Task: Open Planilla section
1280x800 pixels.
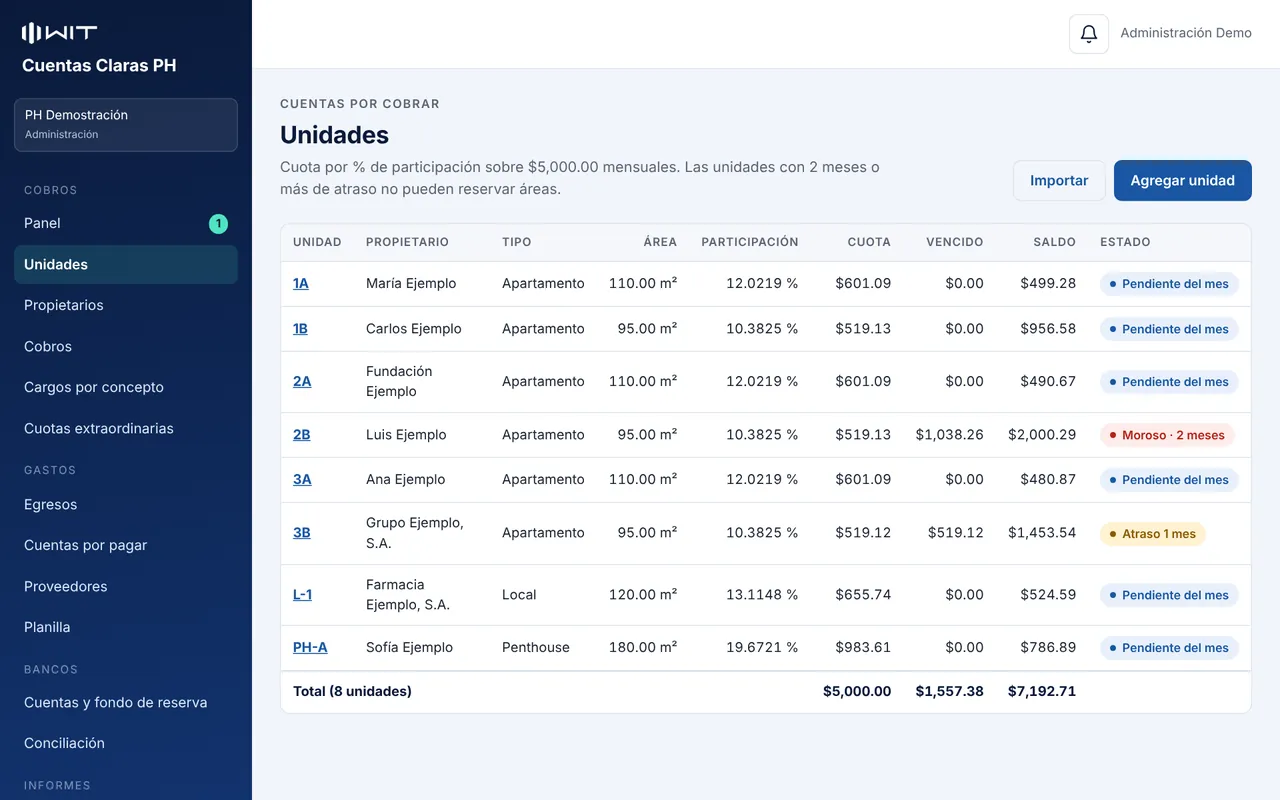Action: (x=126, y=628)
